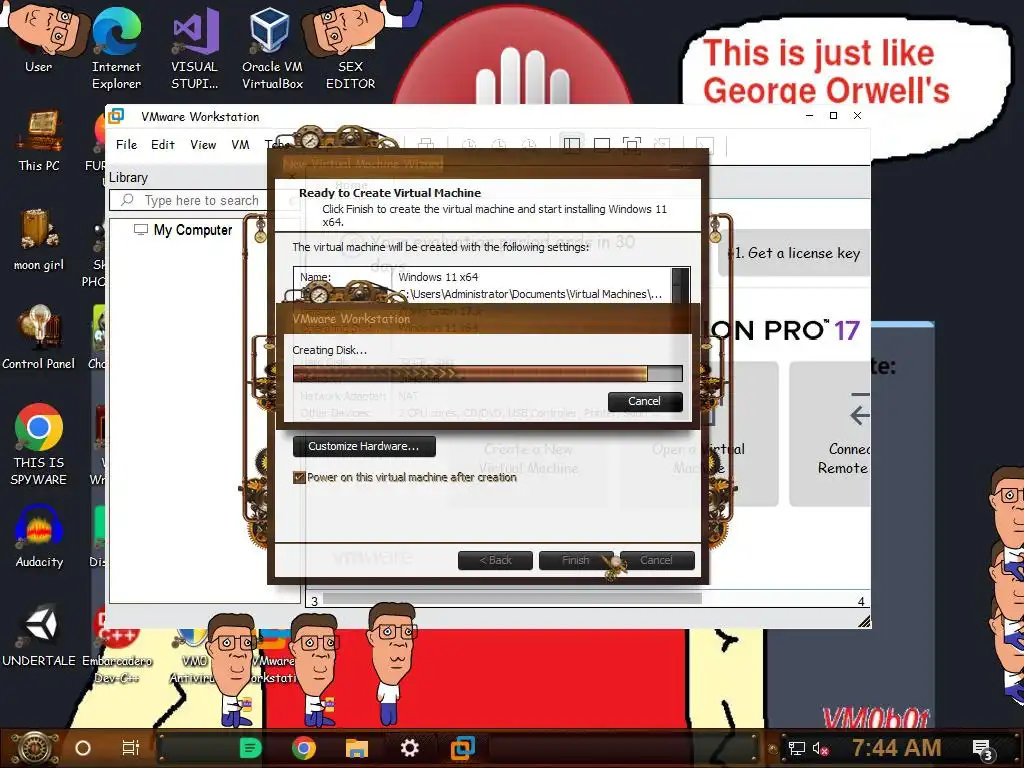This screenshot has width=1024, height=768.
Task: Open Audacity desktop icon
Action: tap(39, 536)
